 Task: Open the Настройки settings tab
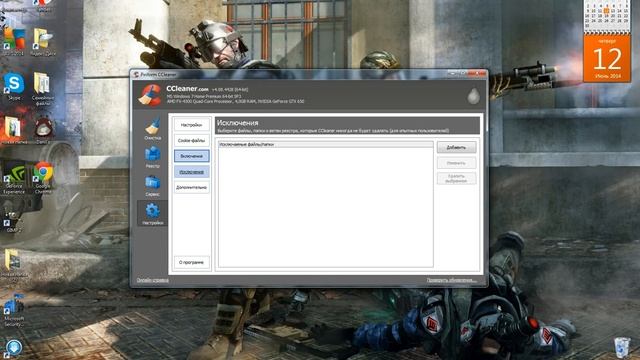point(191,125)
